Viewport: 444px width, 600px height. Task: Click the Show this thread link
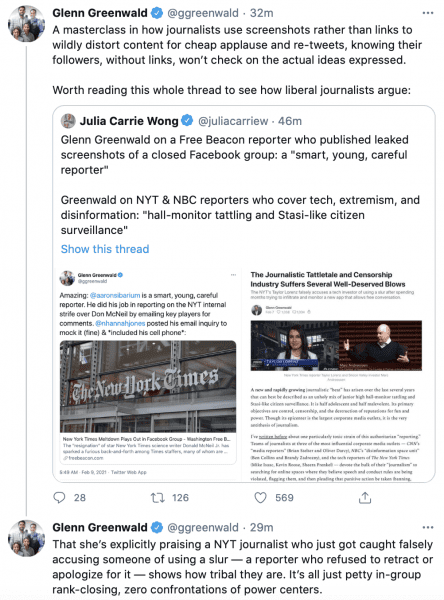105,249
